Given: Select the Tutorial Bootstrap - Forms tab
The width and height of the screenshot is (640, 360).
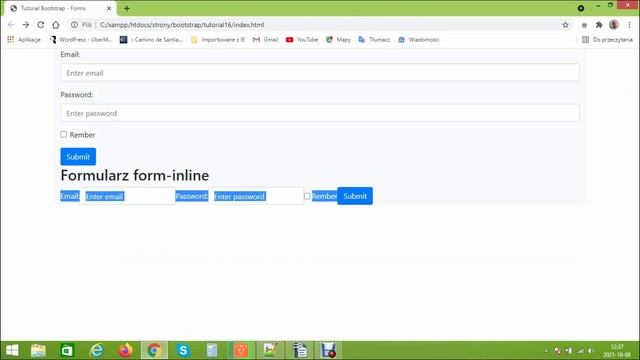Looking at the screenshot, I should (60, 8).
